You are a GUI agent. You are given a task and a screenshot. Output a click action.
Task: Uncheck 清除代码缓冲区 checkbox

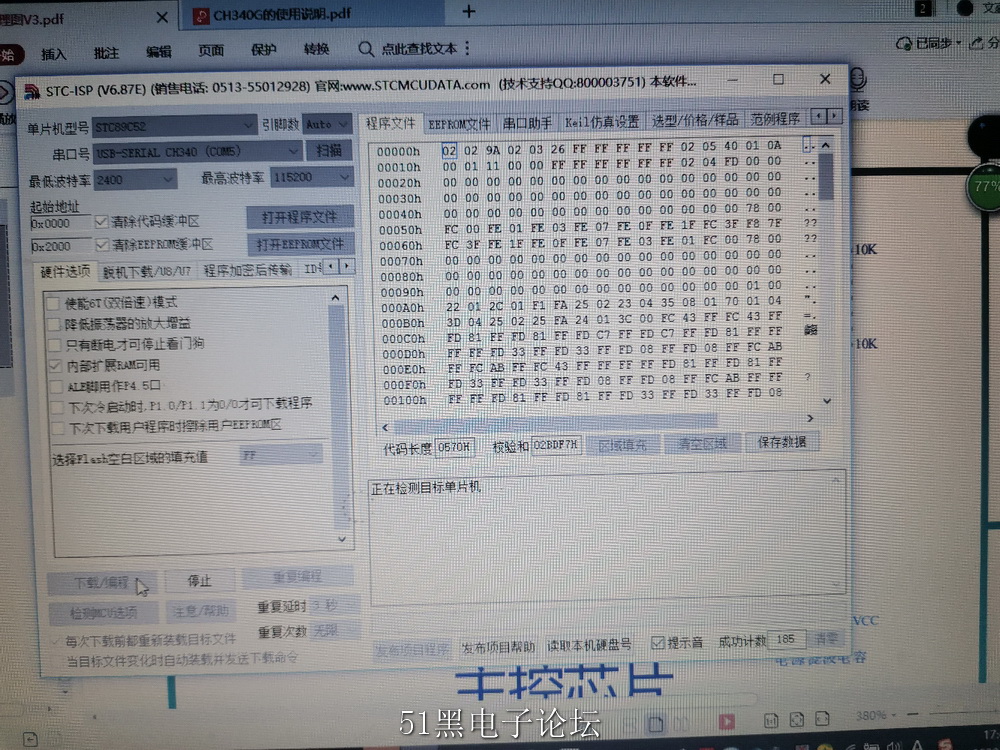tap(101, 222)
